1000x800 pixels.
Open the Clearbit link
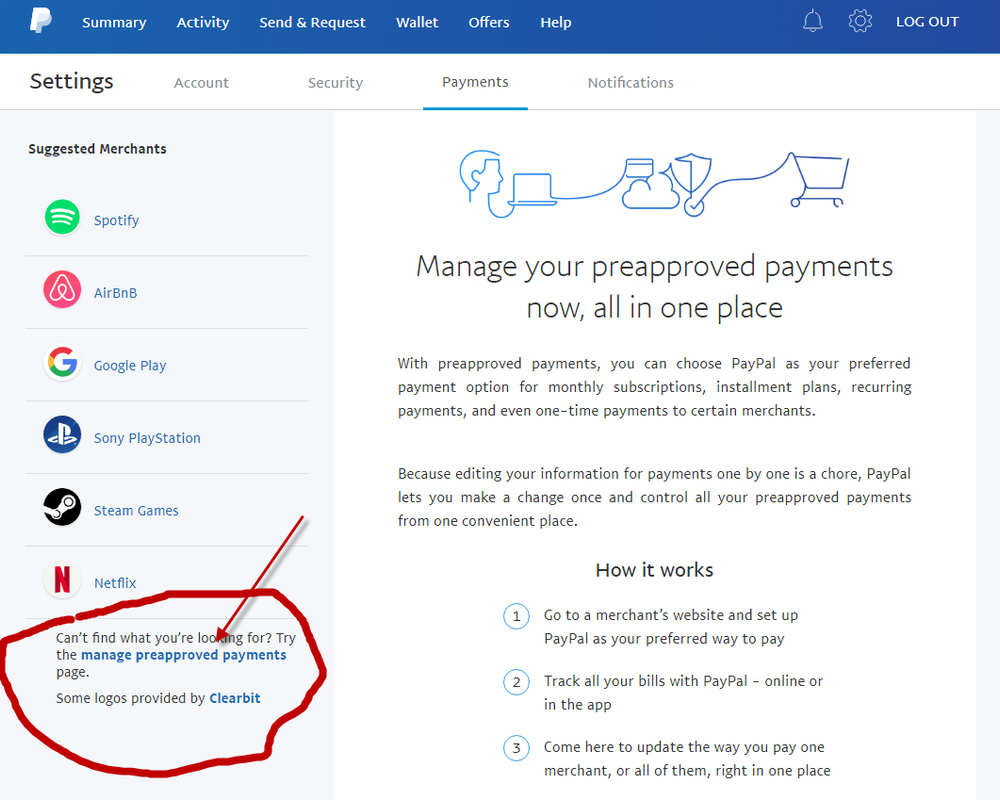235,698
